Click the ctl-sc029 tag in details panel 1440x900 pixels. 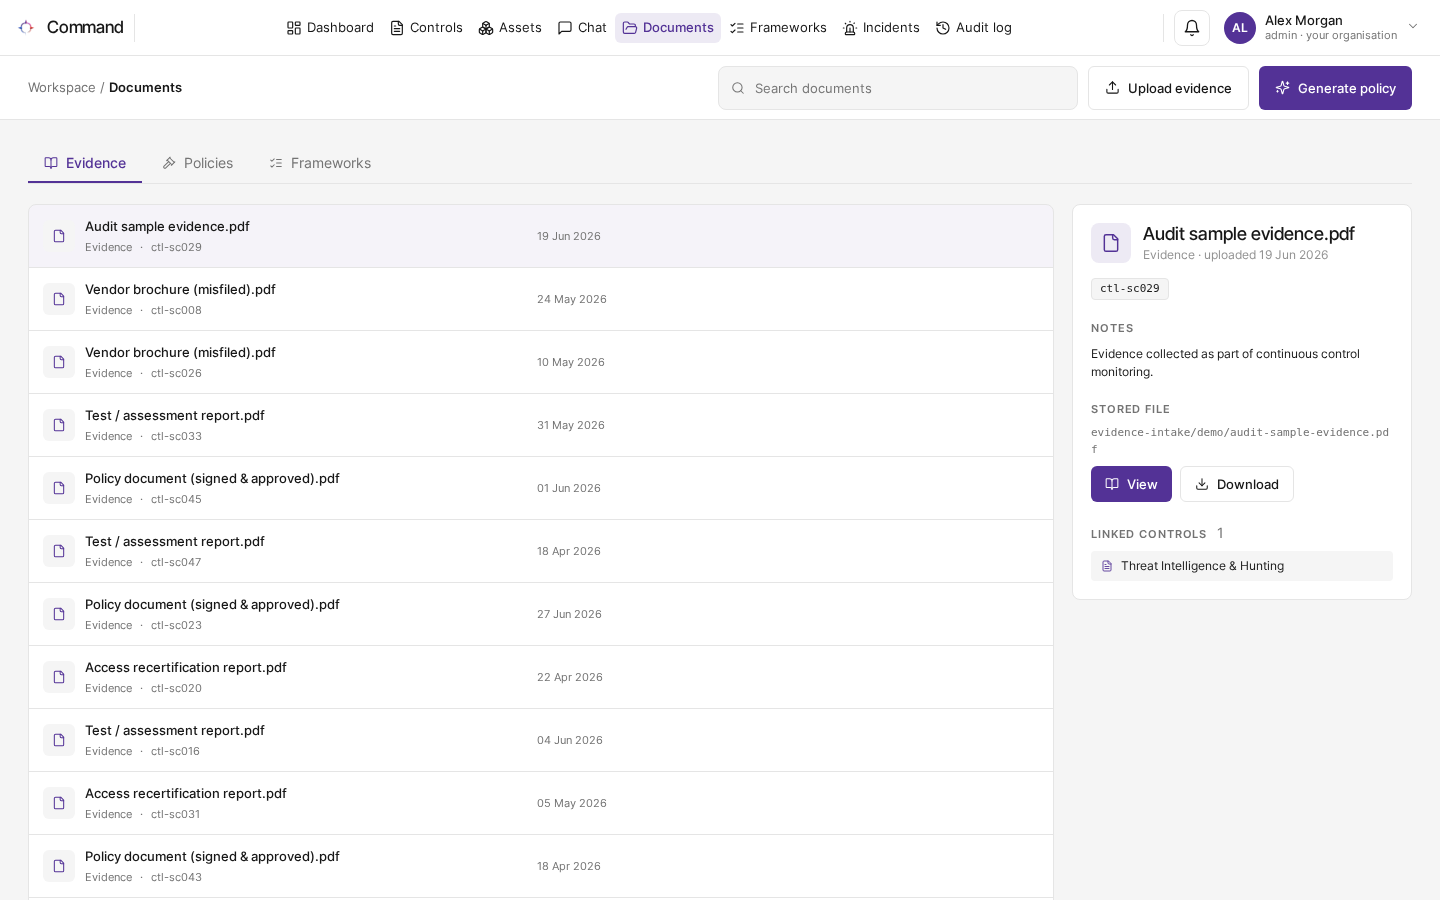pyautogui.click(x=1130, y=289)
